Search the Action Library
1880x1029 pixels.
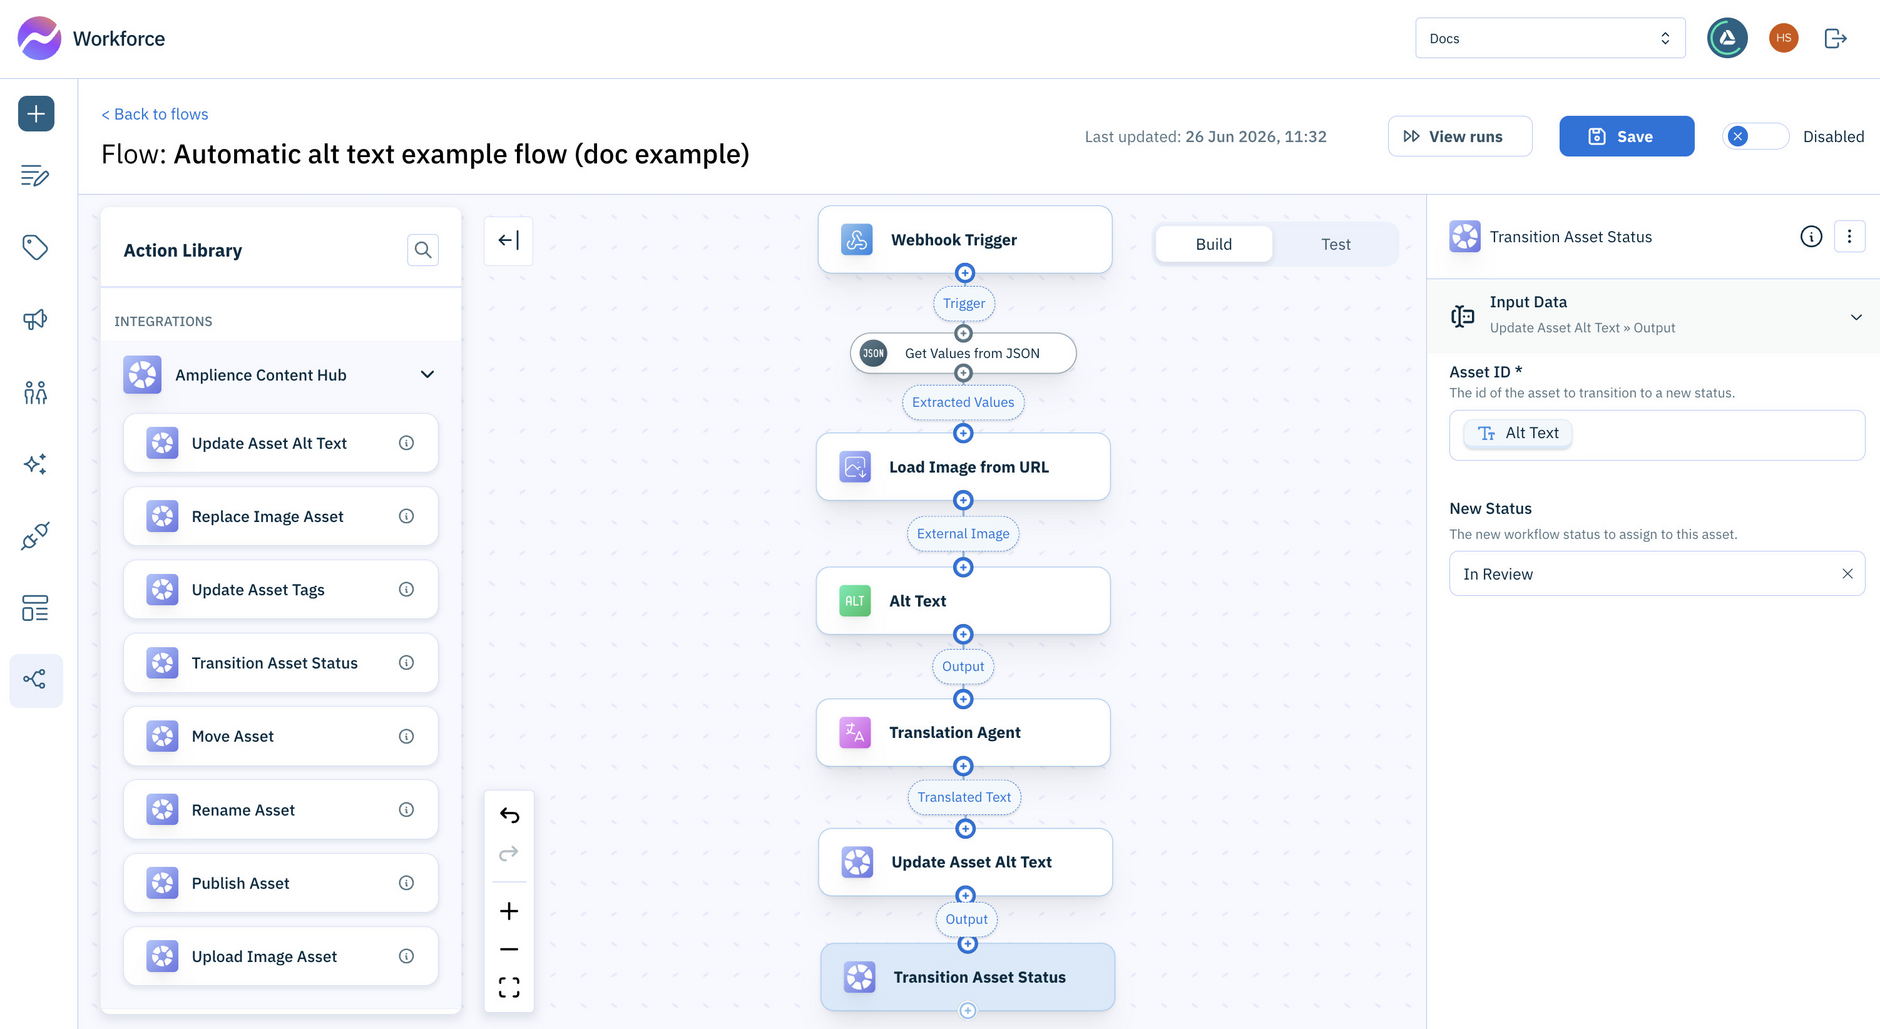(x=423, y=250)
